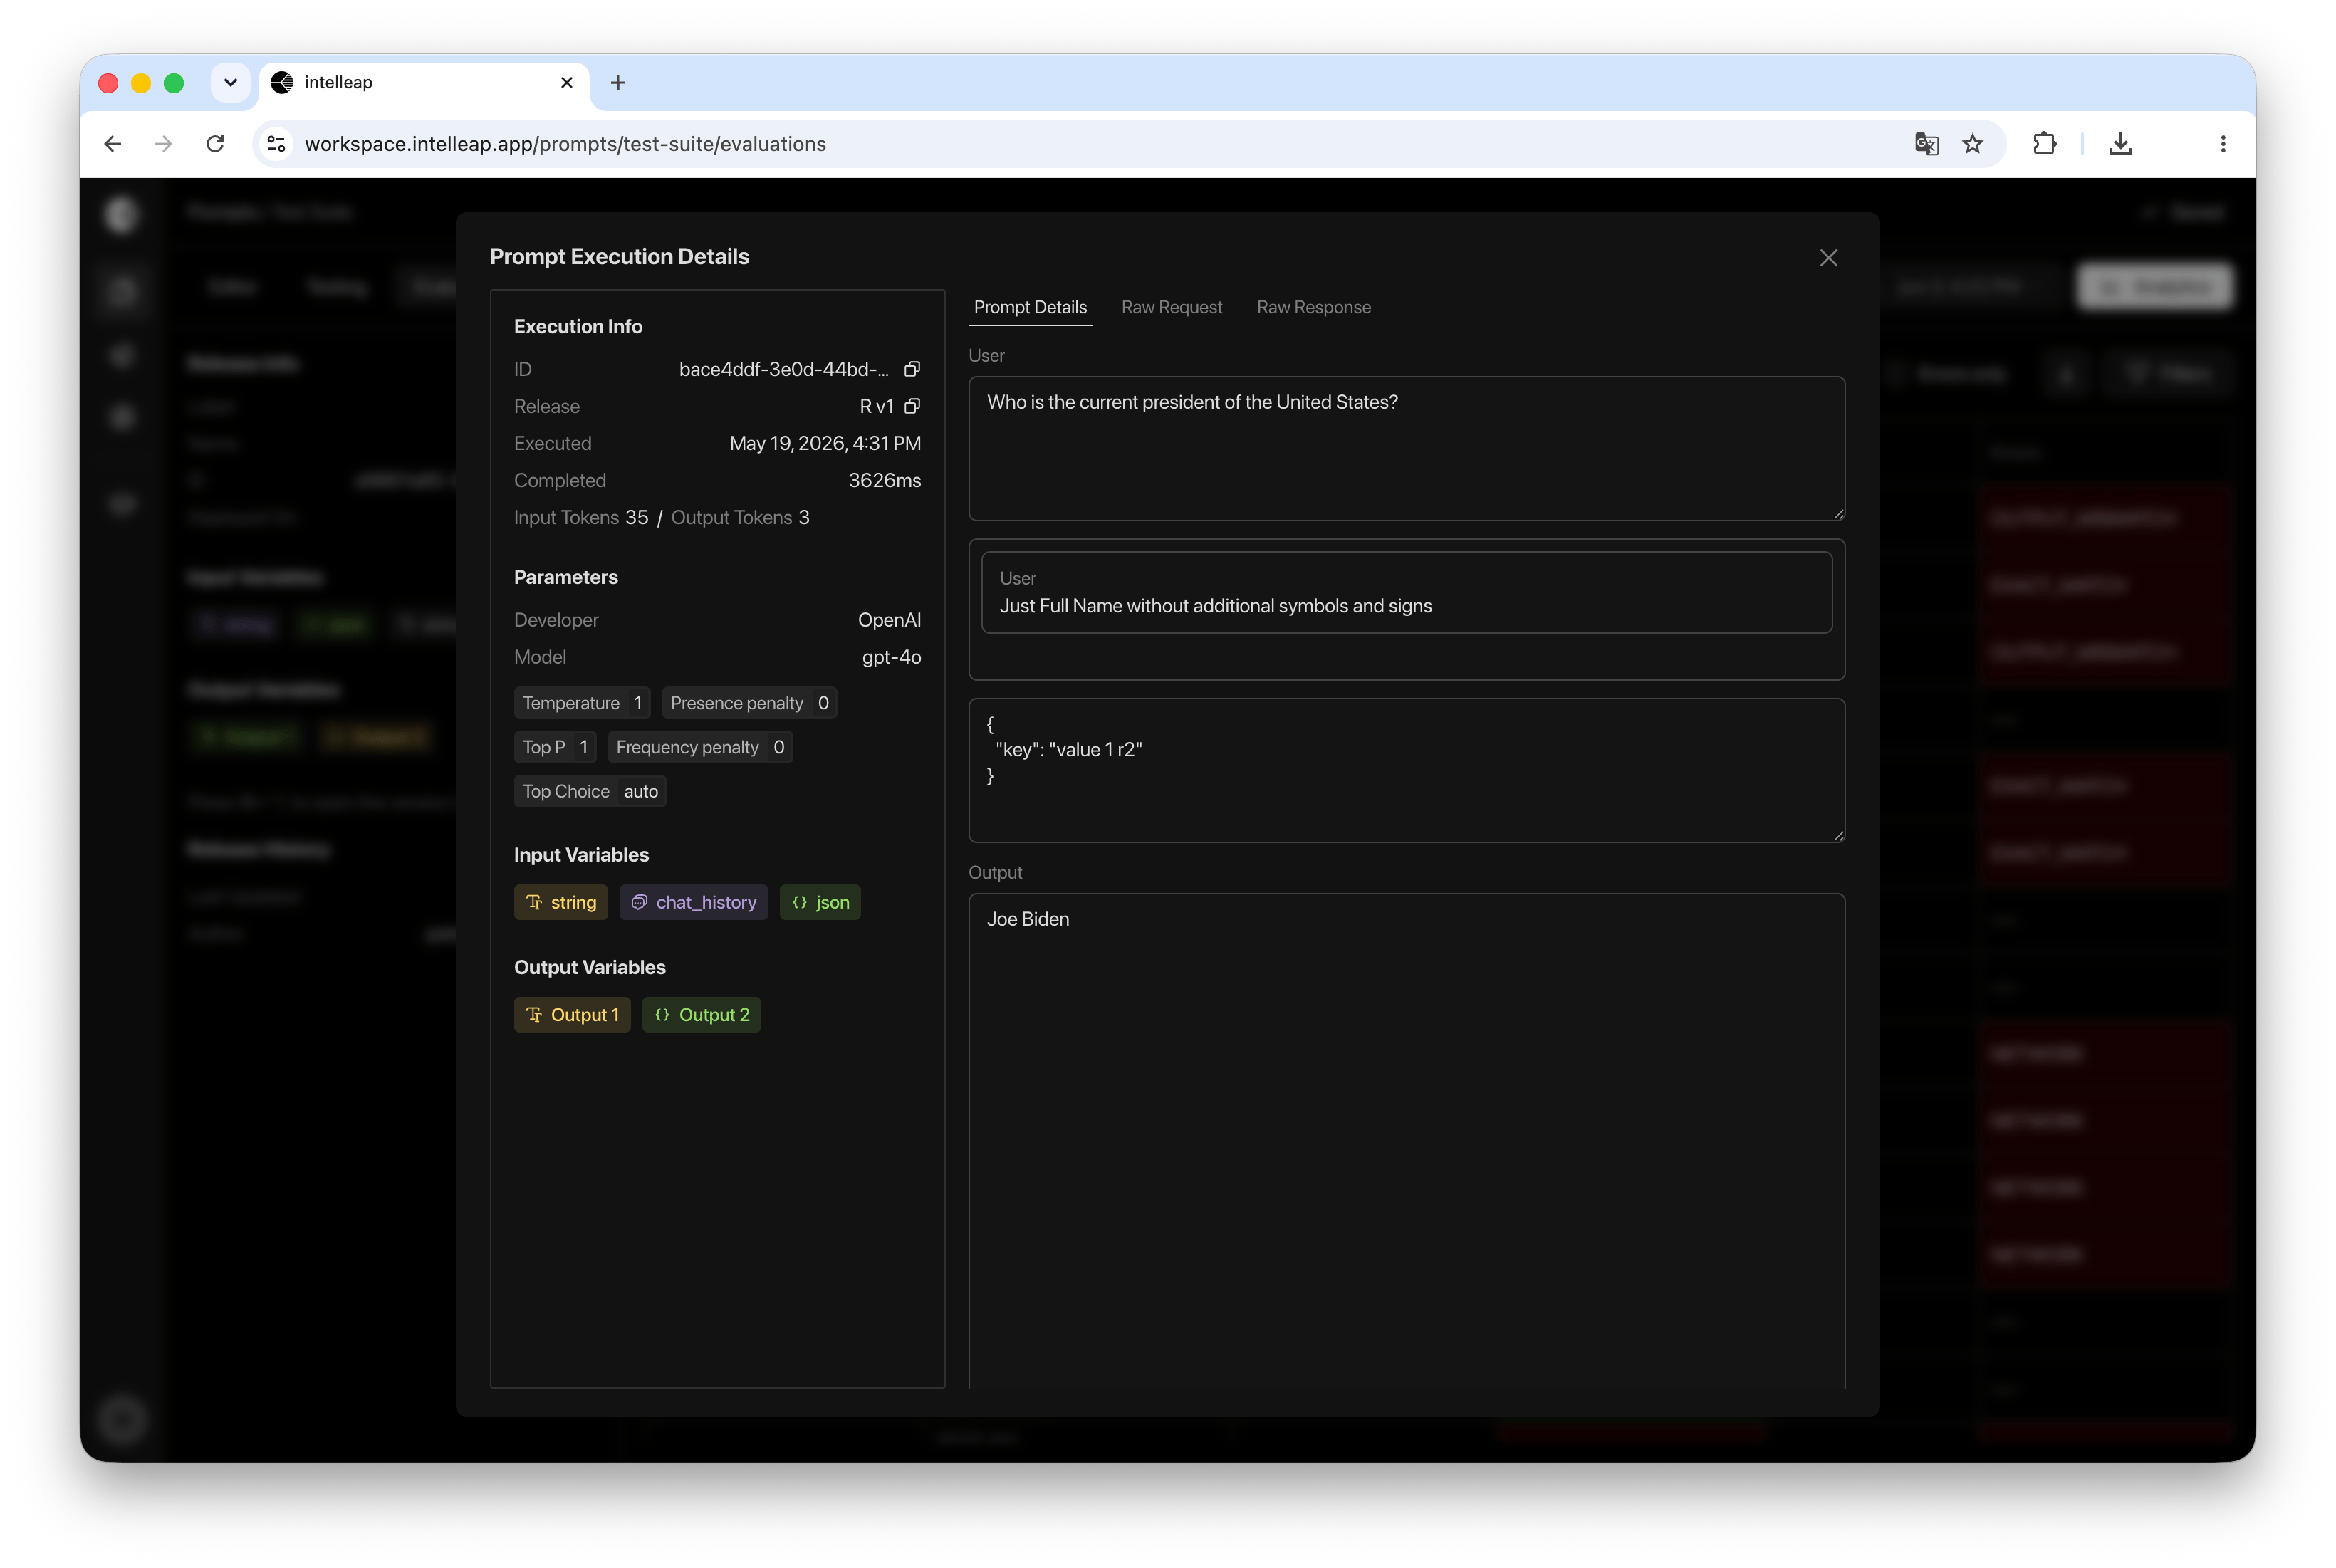Image resolution: width=2336 pixels, height=1568 pixels.
Task: Open the translate page icon
Action: tap(1927, 144)
